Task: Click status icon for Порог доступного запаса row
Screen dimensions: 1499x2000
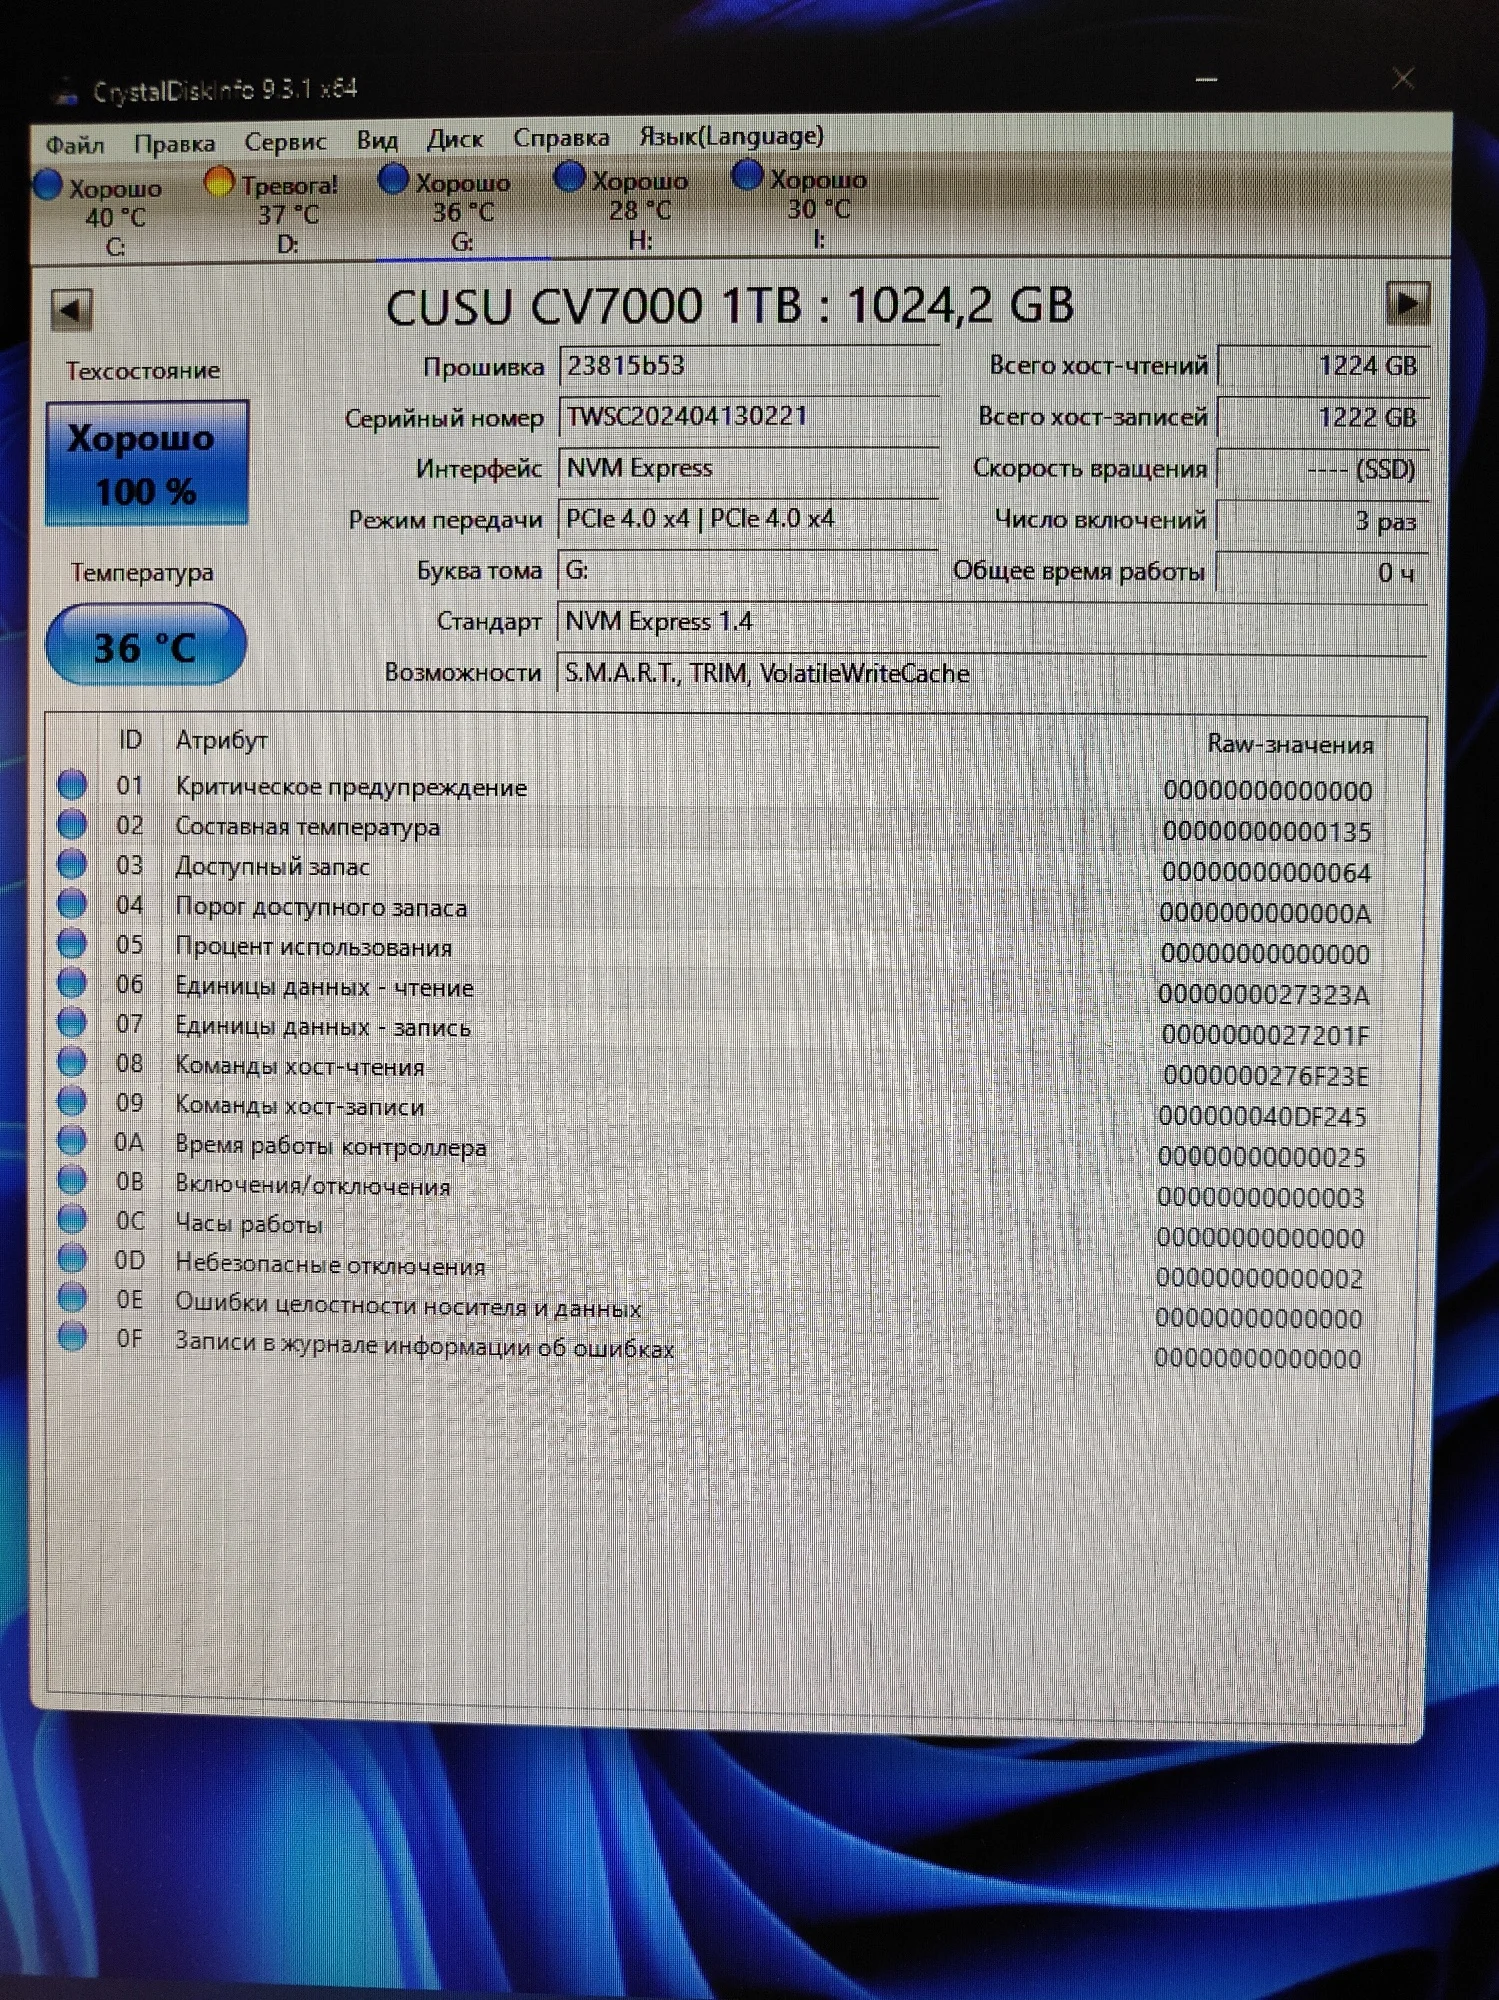Action: [72, 904]
